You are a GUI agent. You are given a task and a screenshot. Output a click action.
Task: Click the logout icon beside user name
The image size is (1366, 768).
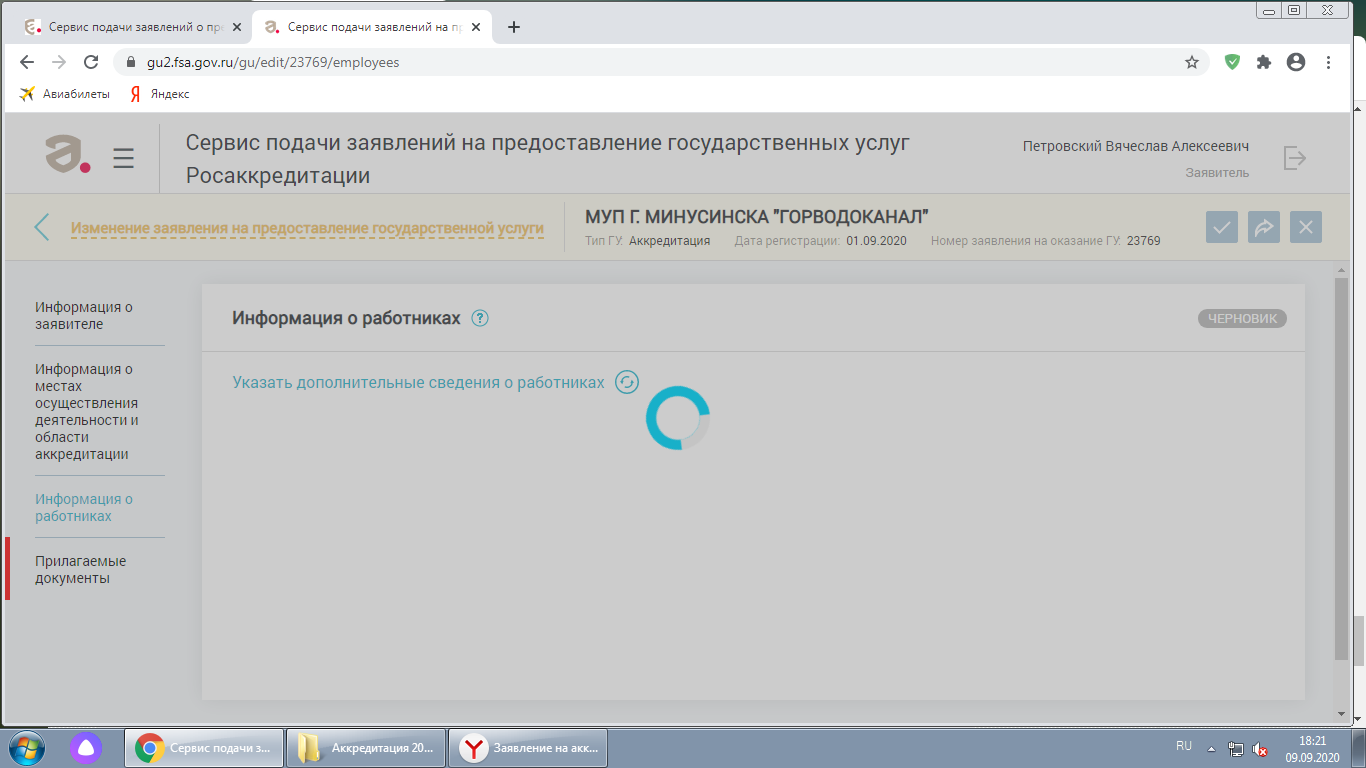click(x=1294, y=158)
